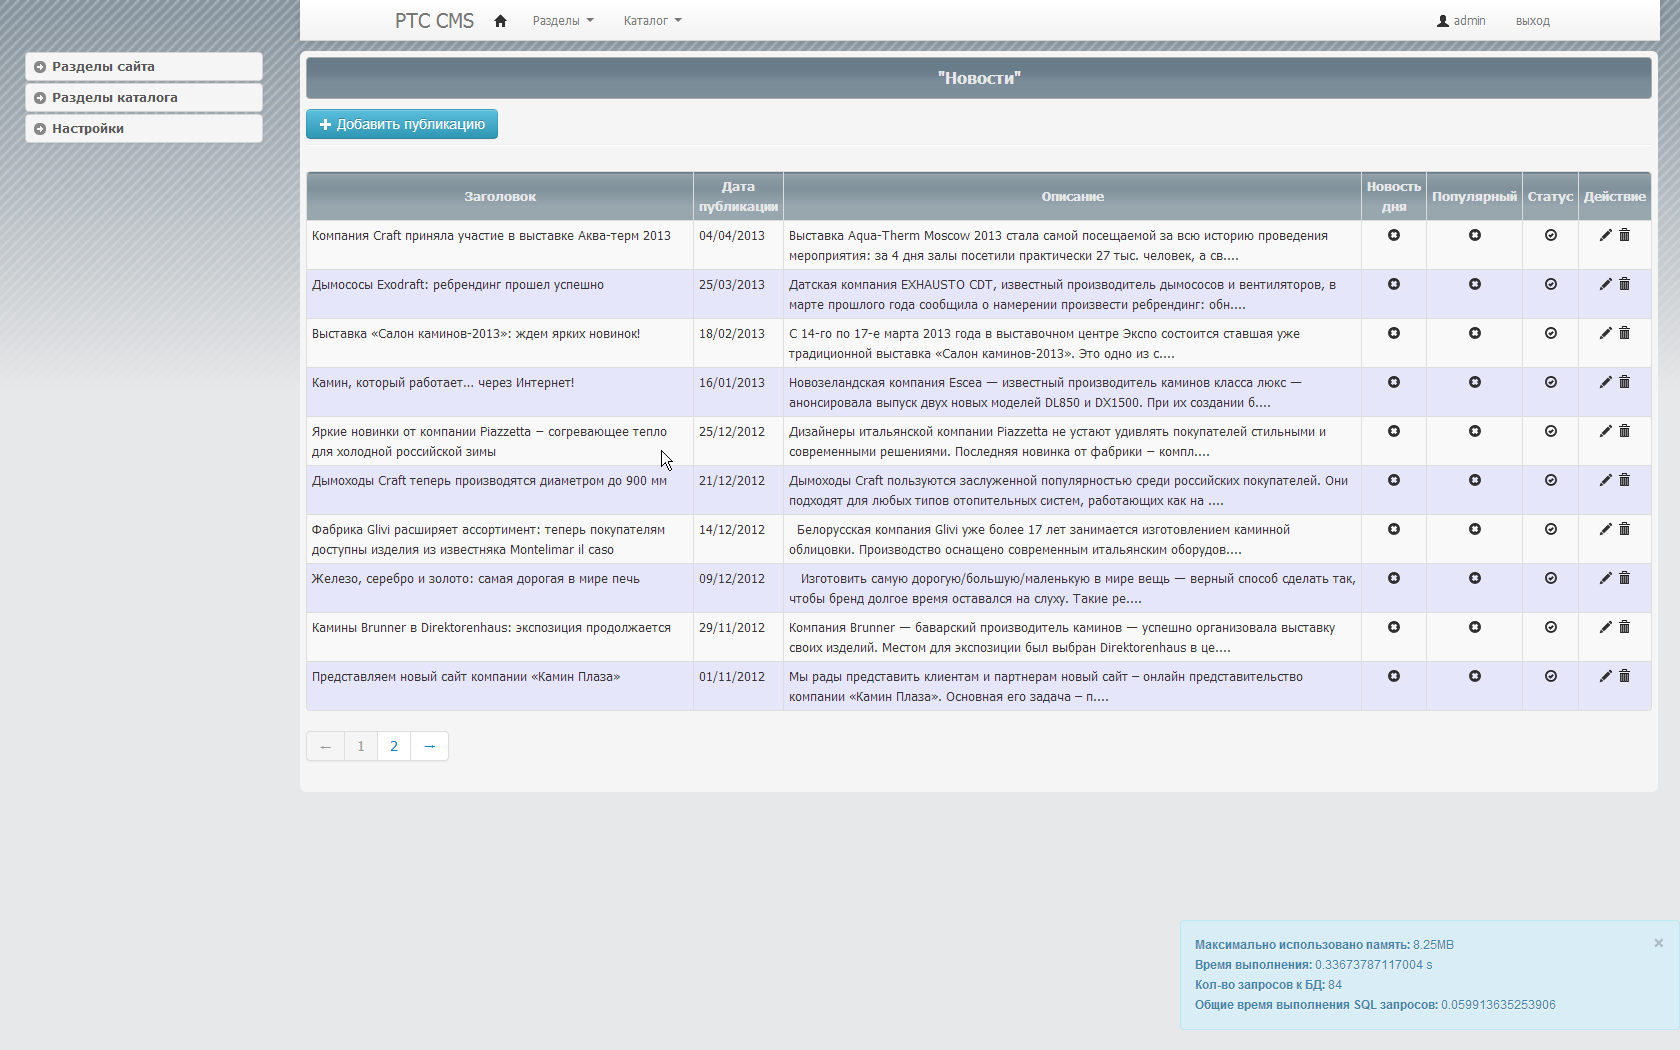Select title 'Компания Craft приняла участие' cell
The image size is (1680, 1050).
click(500, 245)
